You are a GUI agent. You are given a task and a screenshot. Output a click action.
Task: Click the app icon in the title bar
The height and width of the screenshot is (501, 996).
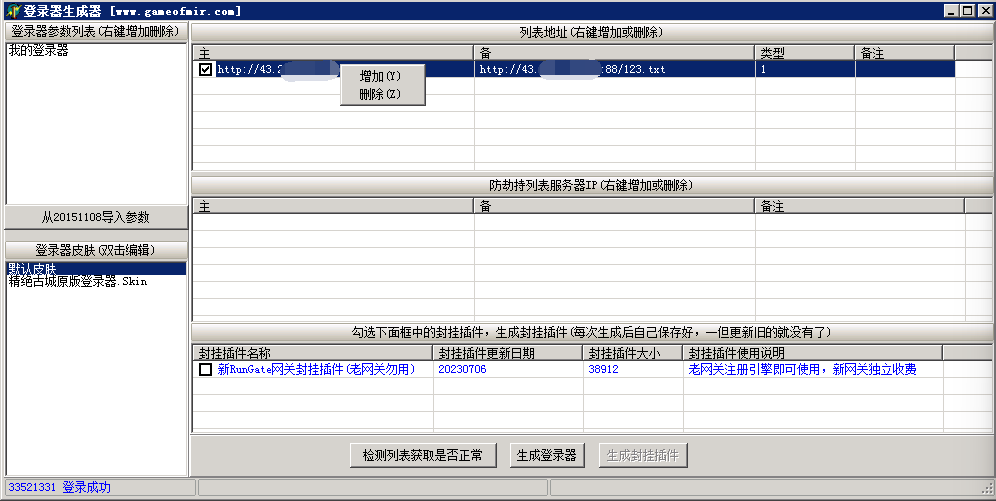pyautogui.click(x=13, y=11)
